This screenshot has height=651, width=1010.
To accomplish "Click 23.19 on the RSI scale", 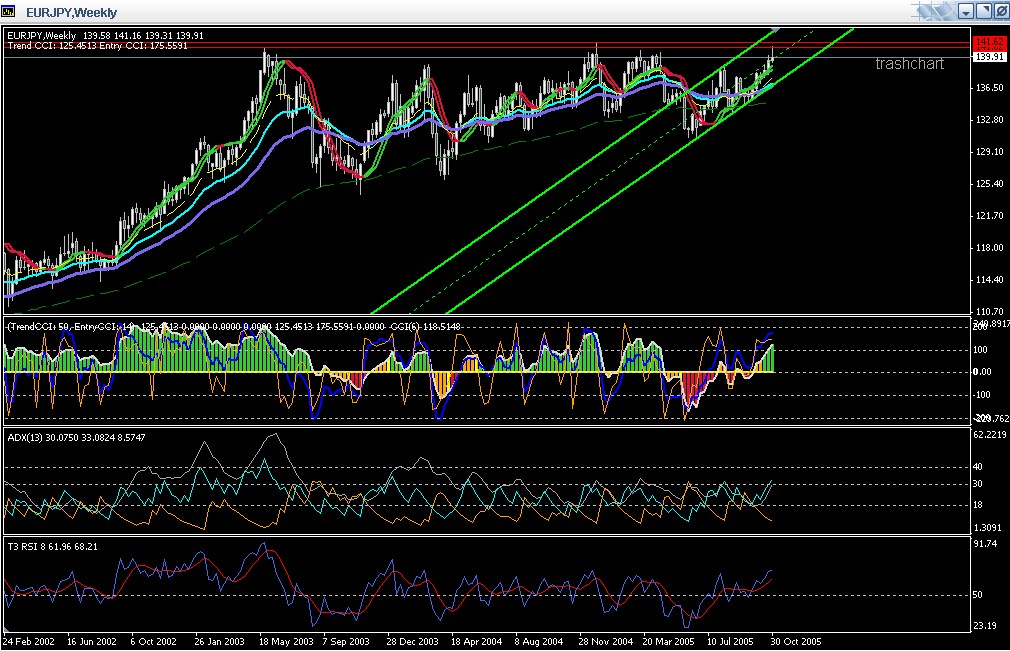I will tap(985, 625).
